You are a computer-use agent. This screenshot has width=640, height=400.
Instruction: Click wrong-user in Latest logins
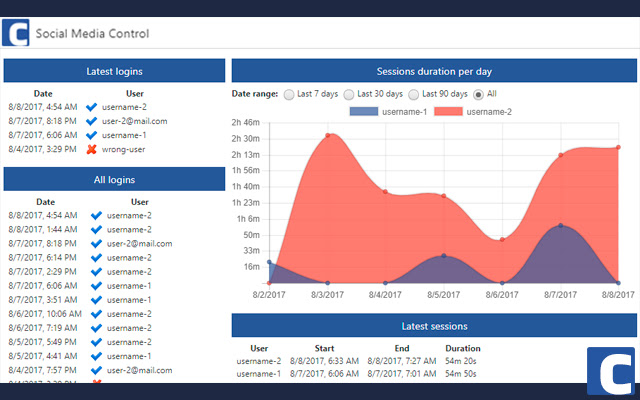[x=123, y=149]
